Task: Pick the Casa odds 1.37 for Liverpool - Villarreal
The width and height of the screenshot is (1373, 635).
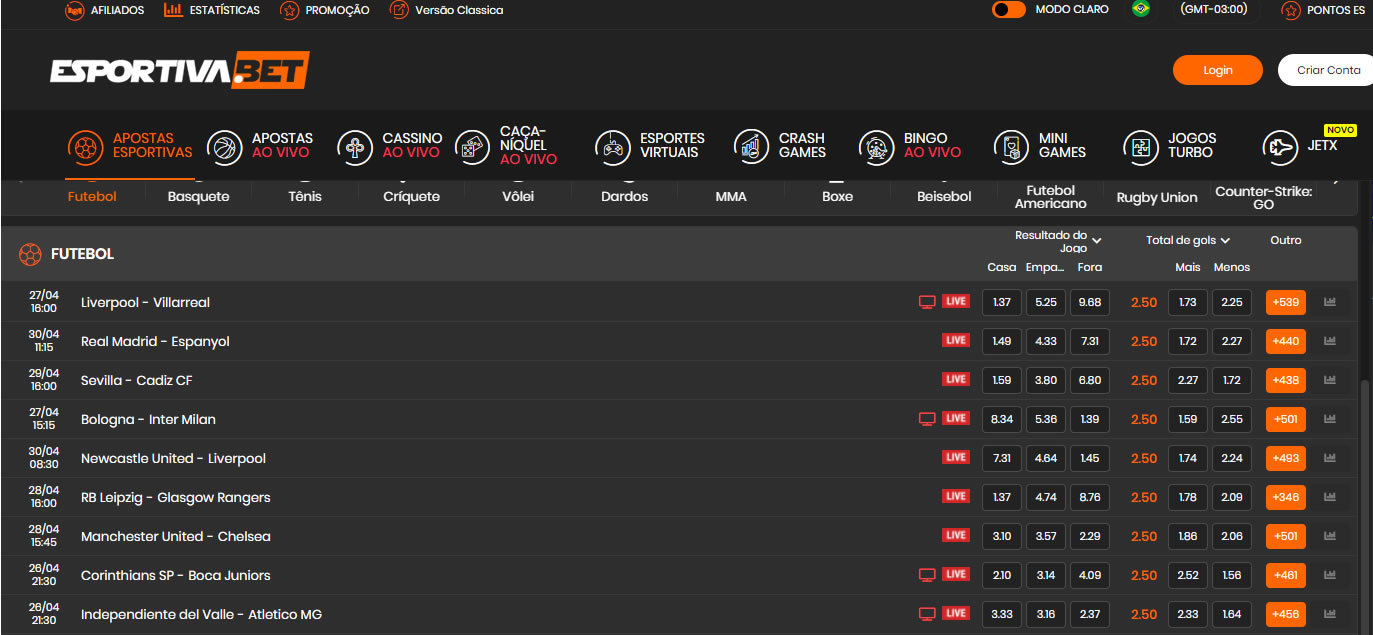Action: pyautogui.click(x=1002, y=302)
